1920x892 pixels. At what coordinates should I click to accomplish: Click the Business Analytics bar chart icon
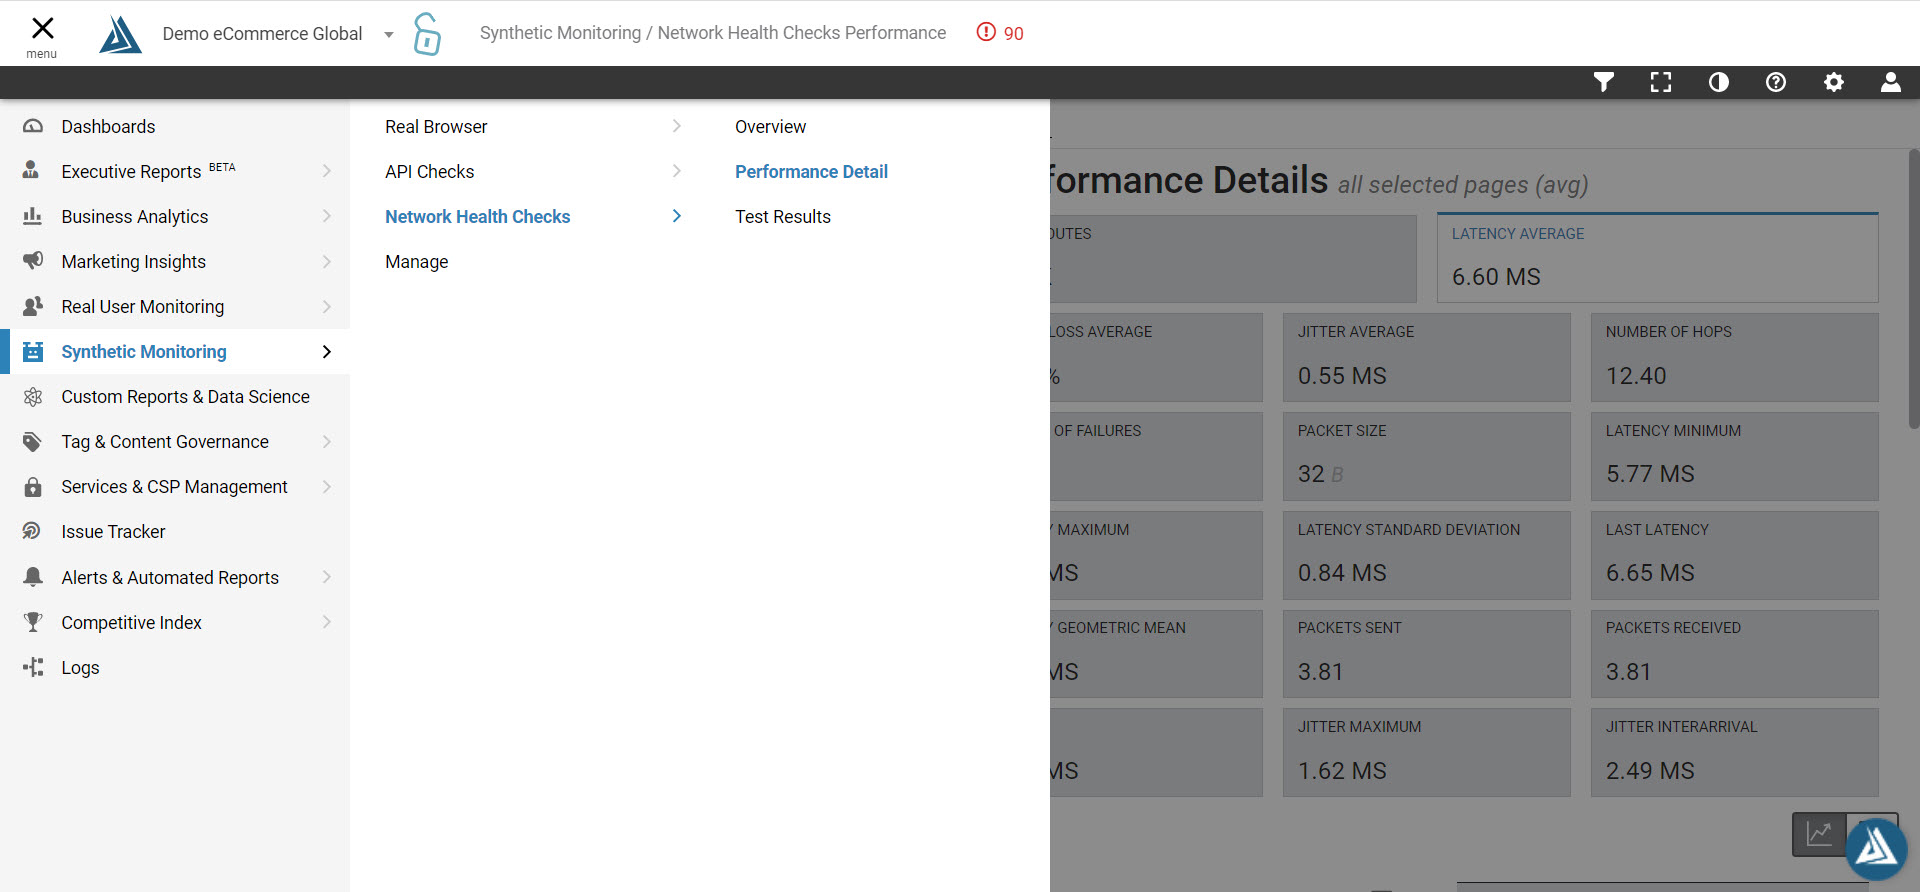point(32,216)
